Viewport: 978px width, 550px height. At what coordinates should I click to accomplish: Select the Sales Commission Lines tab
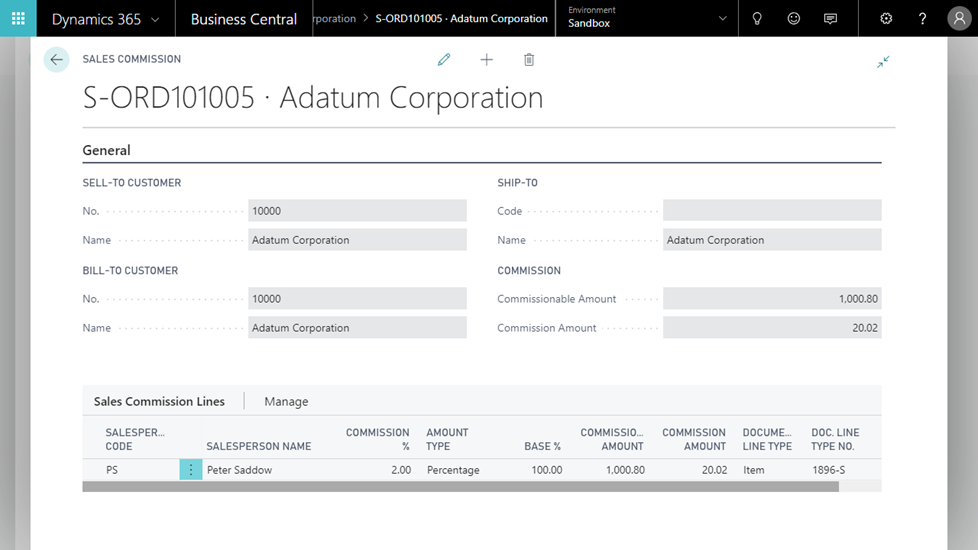pyautogui.click(x=159, y=402)
